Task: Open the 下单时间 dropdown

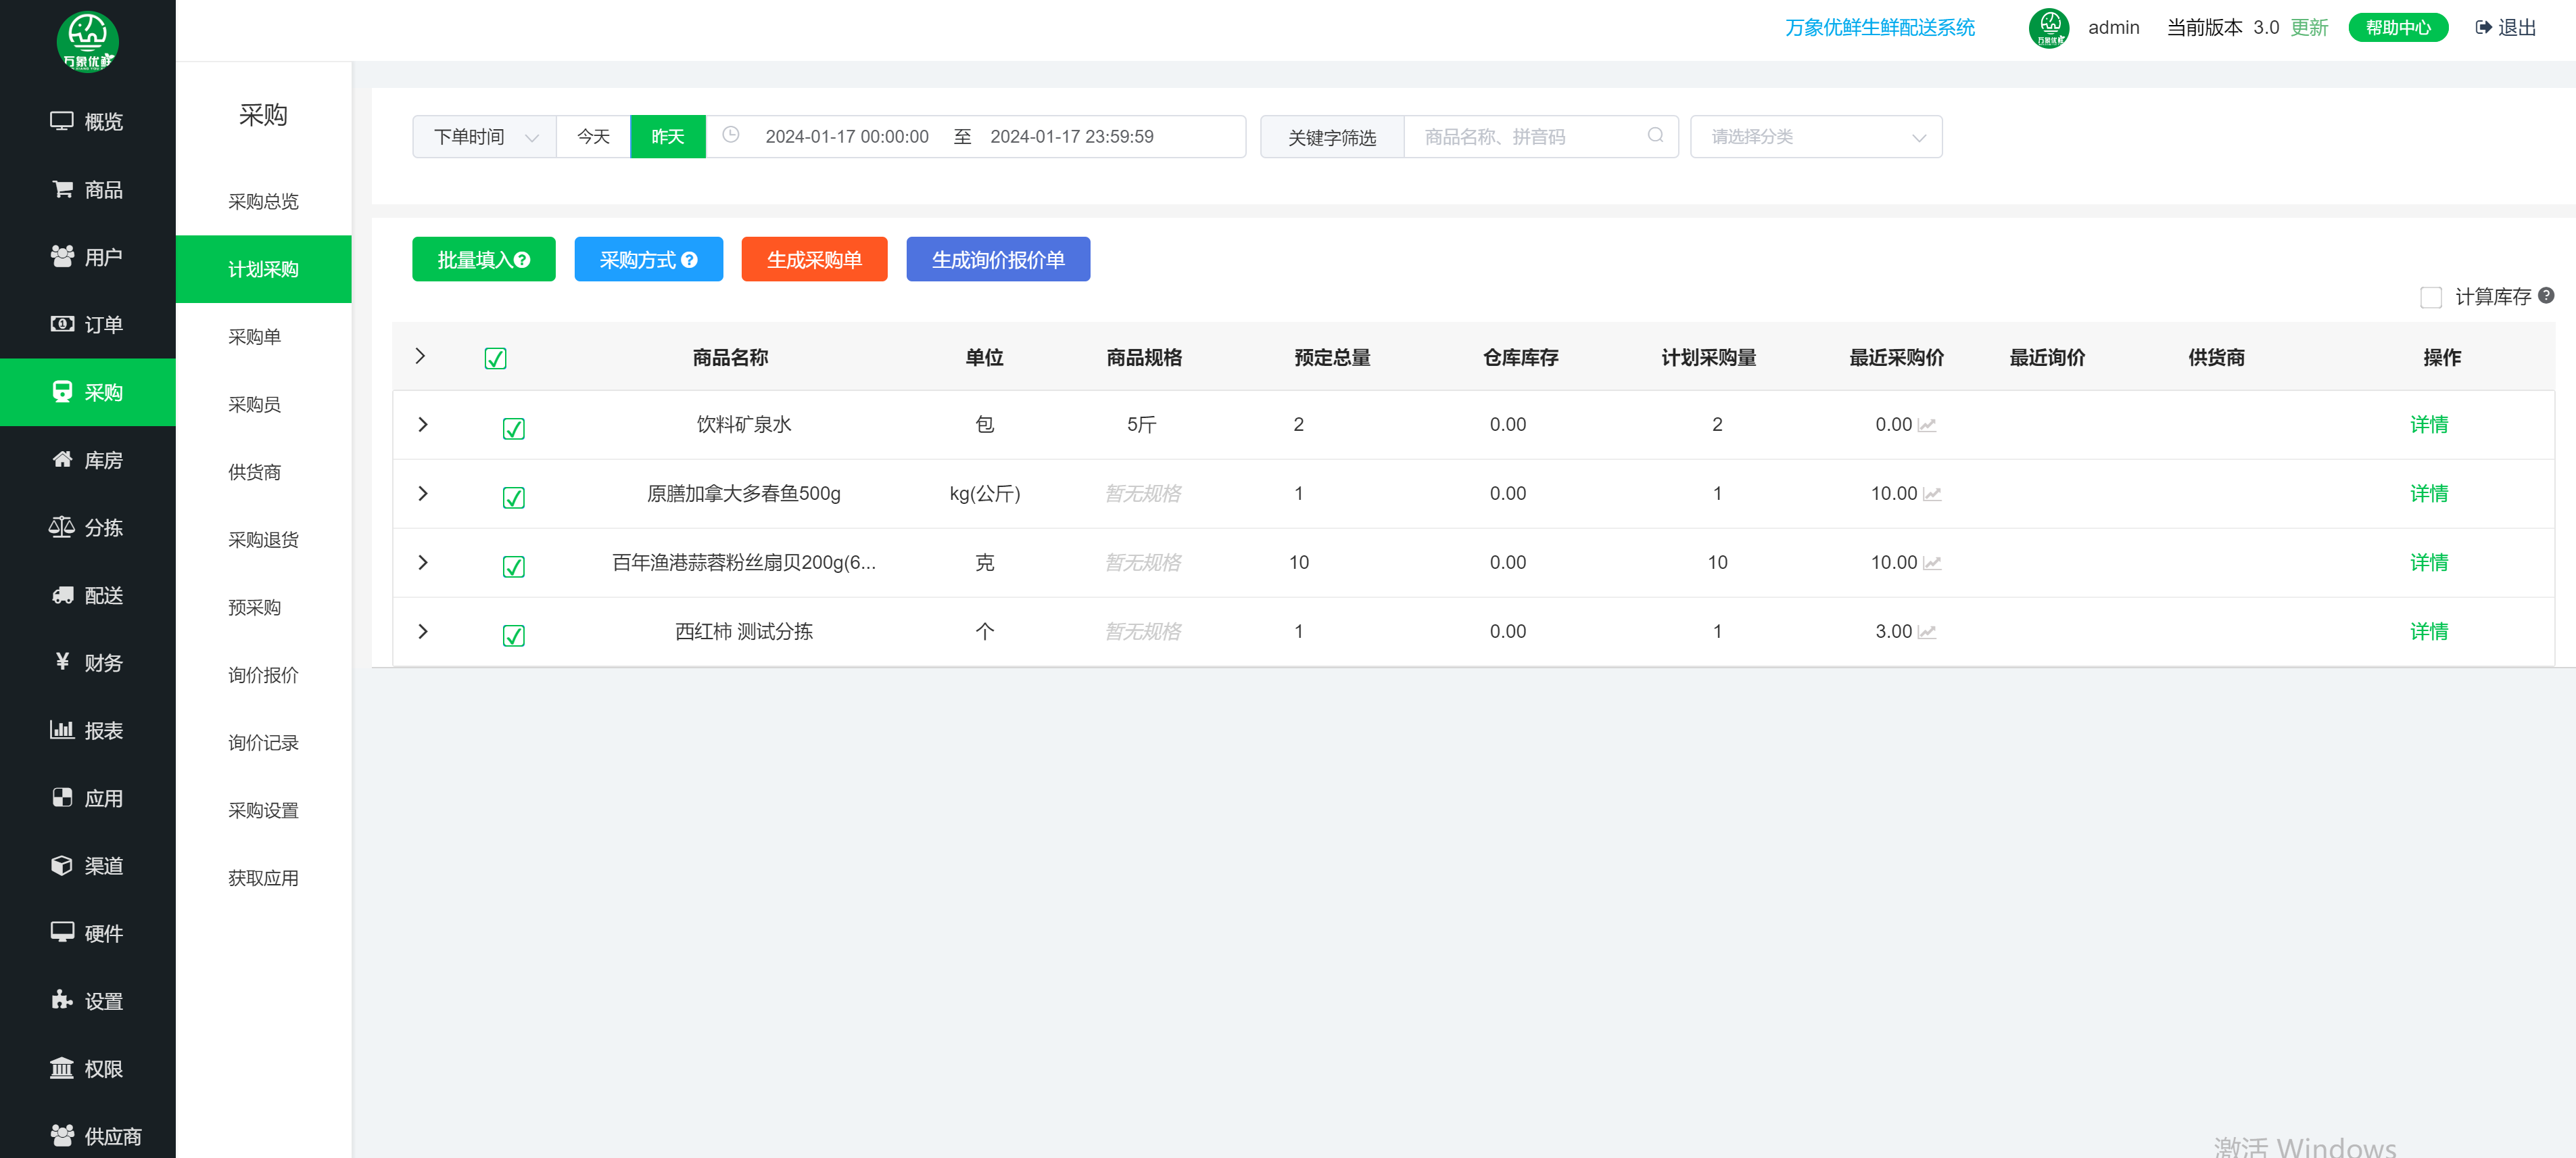Action: tap(483, 136)
